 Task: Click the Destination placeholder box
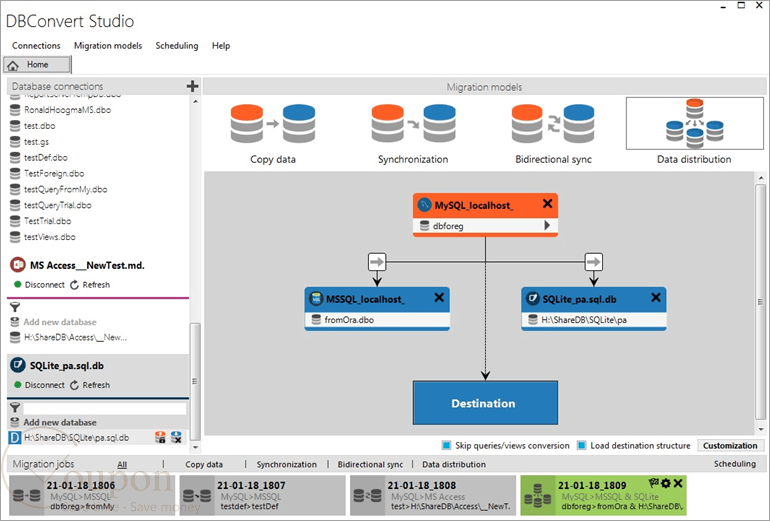[x=485, y=403]
